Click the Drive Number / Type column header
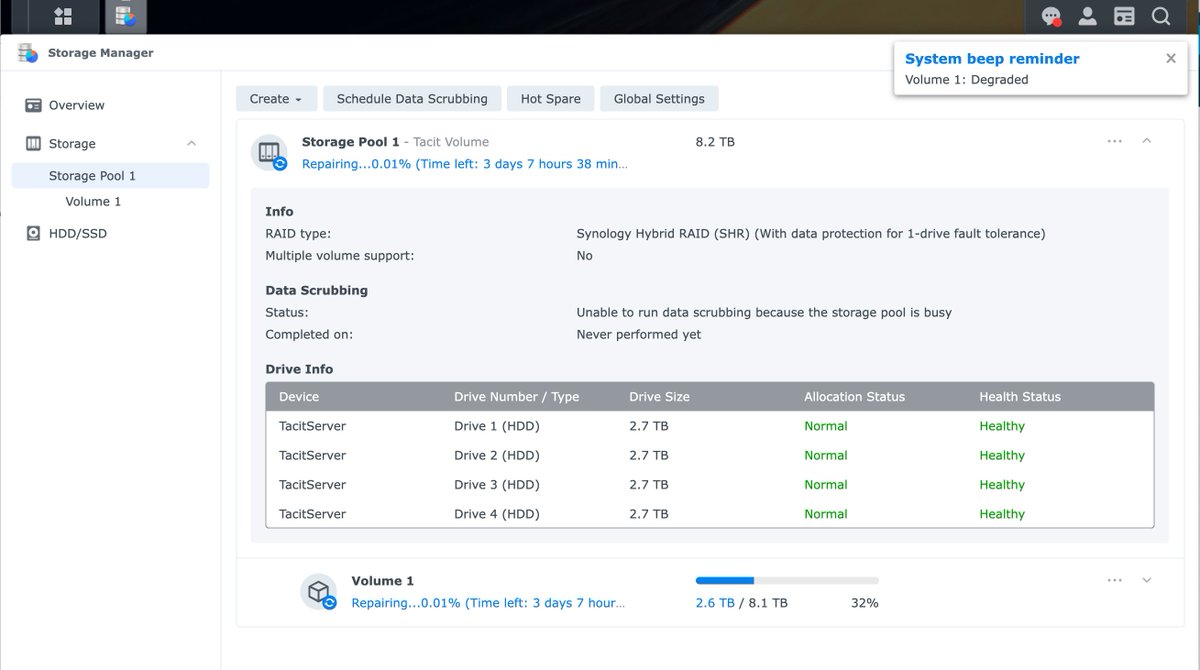The width and height of the screenshot is (1200, 670). pos(517,397)
